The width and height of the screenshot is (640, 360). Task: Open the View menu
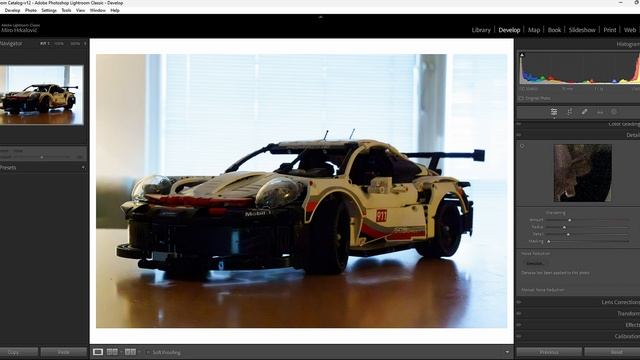pos(80,11)
